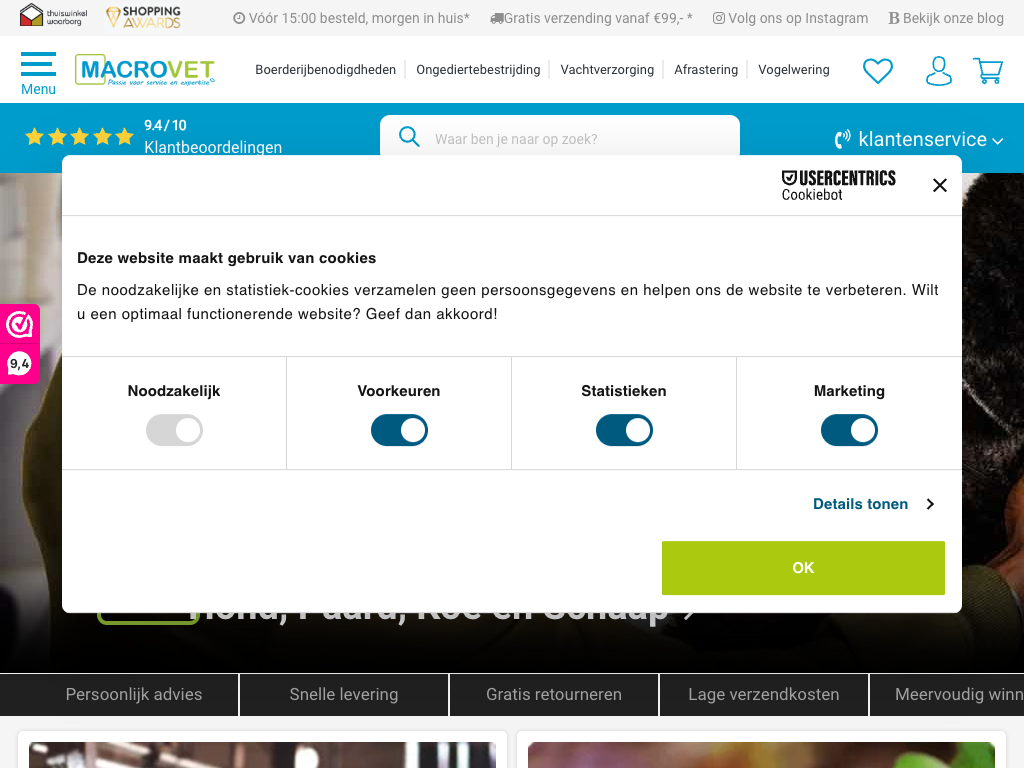Image resolution: width=1024 pixels, height=768 pixels.
Task: Open the wishlist heart icon
Action: [x=877, y=71]
